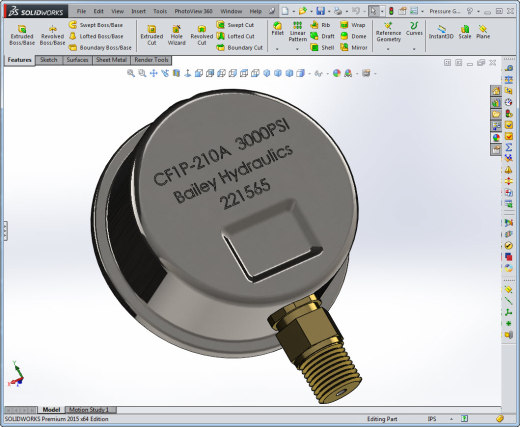The height and width of the screenshot is (427, 520).
Task: Select the Mirror feature tool
Action: click(354, 48)
